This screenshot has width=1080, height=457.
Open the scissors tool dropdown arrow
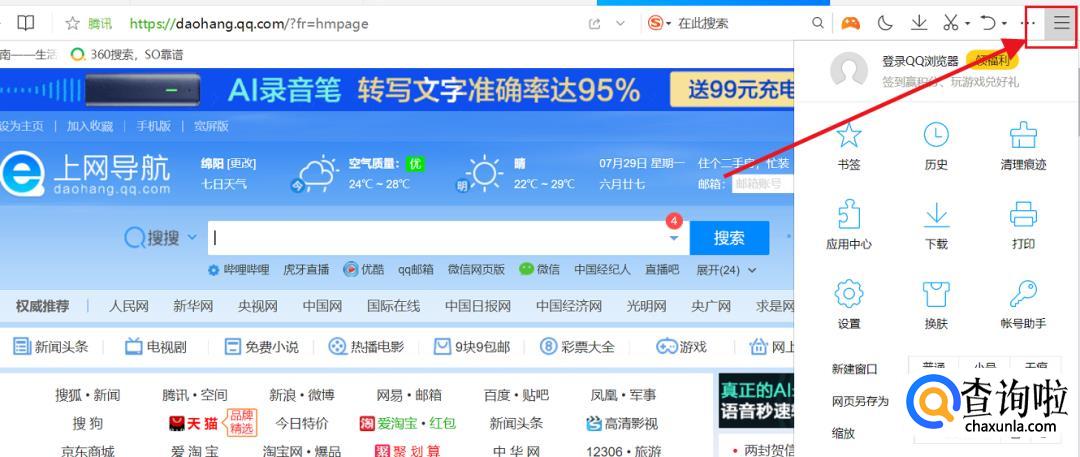[x=968, y=24]
